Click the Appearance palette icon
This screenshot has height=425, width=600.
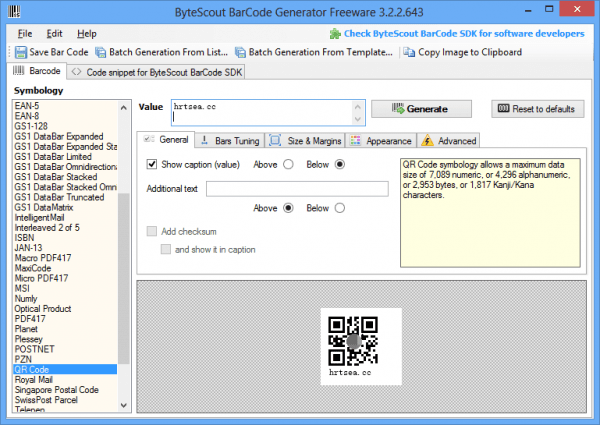(355, 140)
